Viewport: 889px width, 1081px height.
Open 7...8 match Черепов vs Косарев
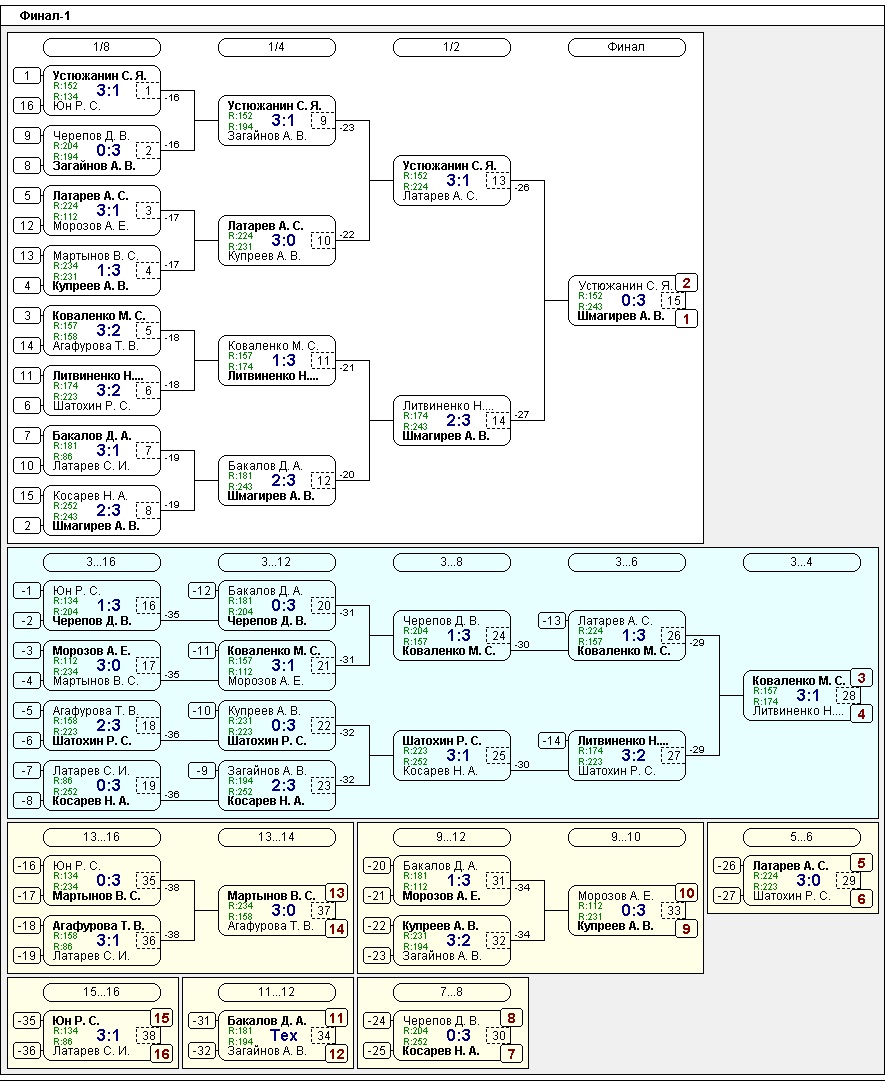(x=452, y=1035)
